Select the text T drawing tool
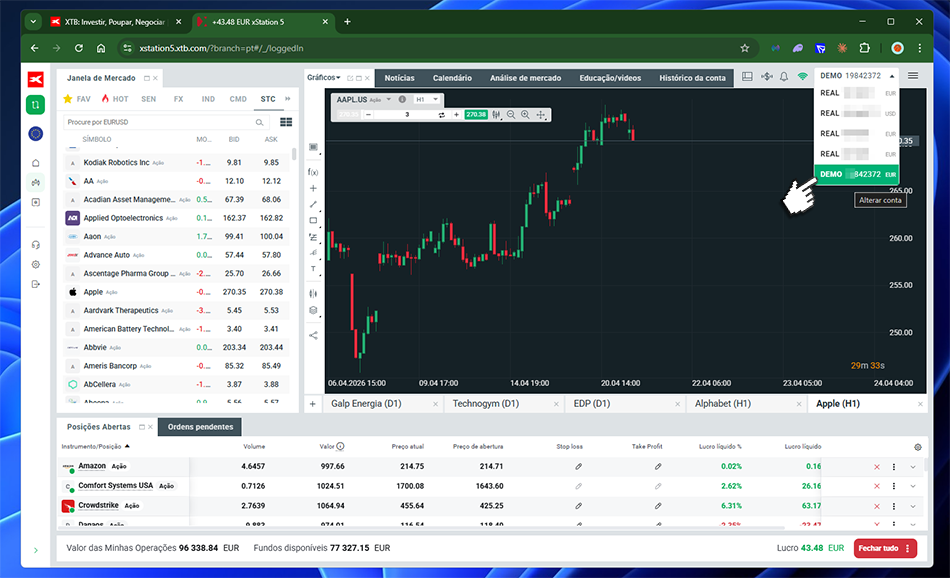The image size is (950, 578). 313,269
